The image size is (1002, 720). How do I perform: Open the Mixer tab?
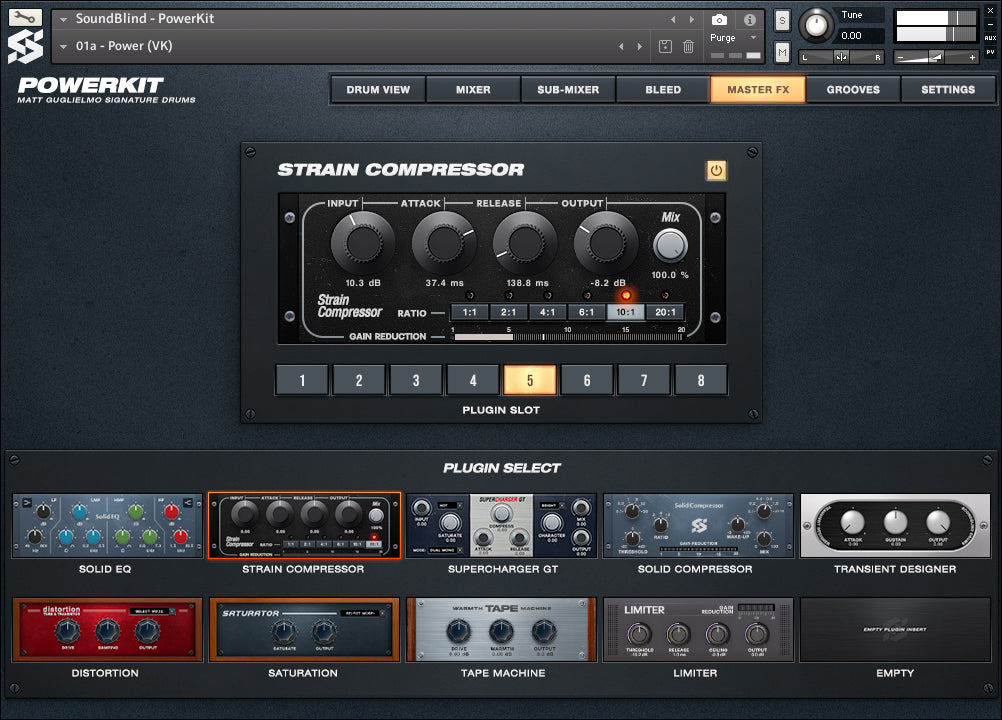click(x=474, y=89)
